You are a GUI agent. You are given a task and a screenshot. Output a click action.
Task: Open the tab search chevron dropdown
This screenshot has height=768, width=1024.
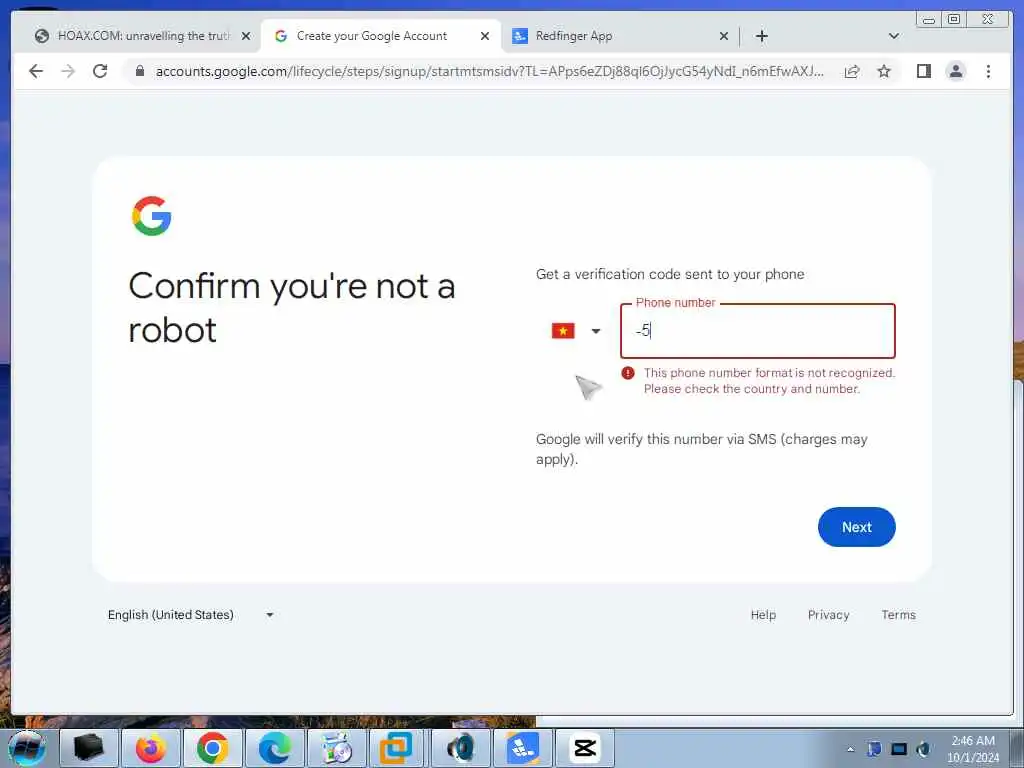(894, 36)
